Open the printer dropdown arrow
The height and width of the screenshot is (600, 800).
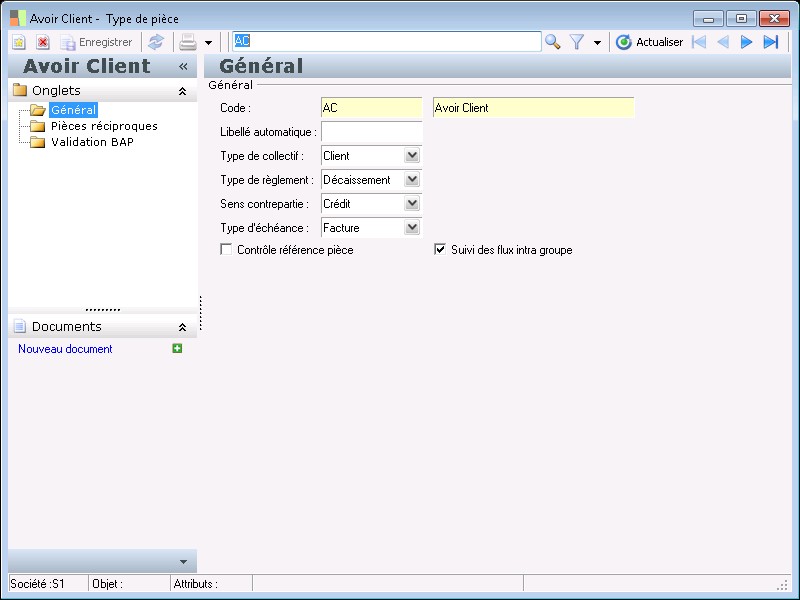click(x=208, y=42)
